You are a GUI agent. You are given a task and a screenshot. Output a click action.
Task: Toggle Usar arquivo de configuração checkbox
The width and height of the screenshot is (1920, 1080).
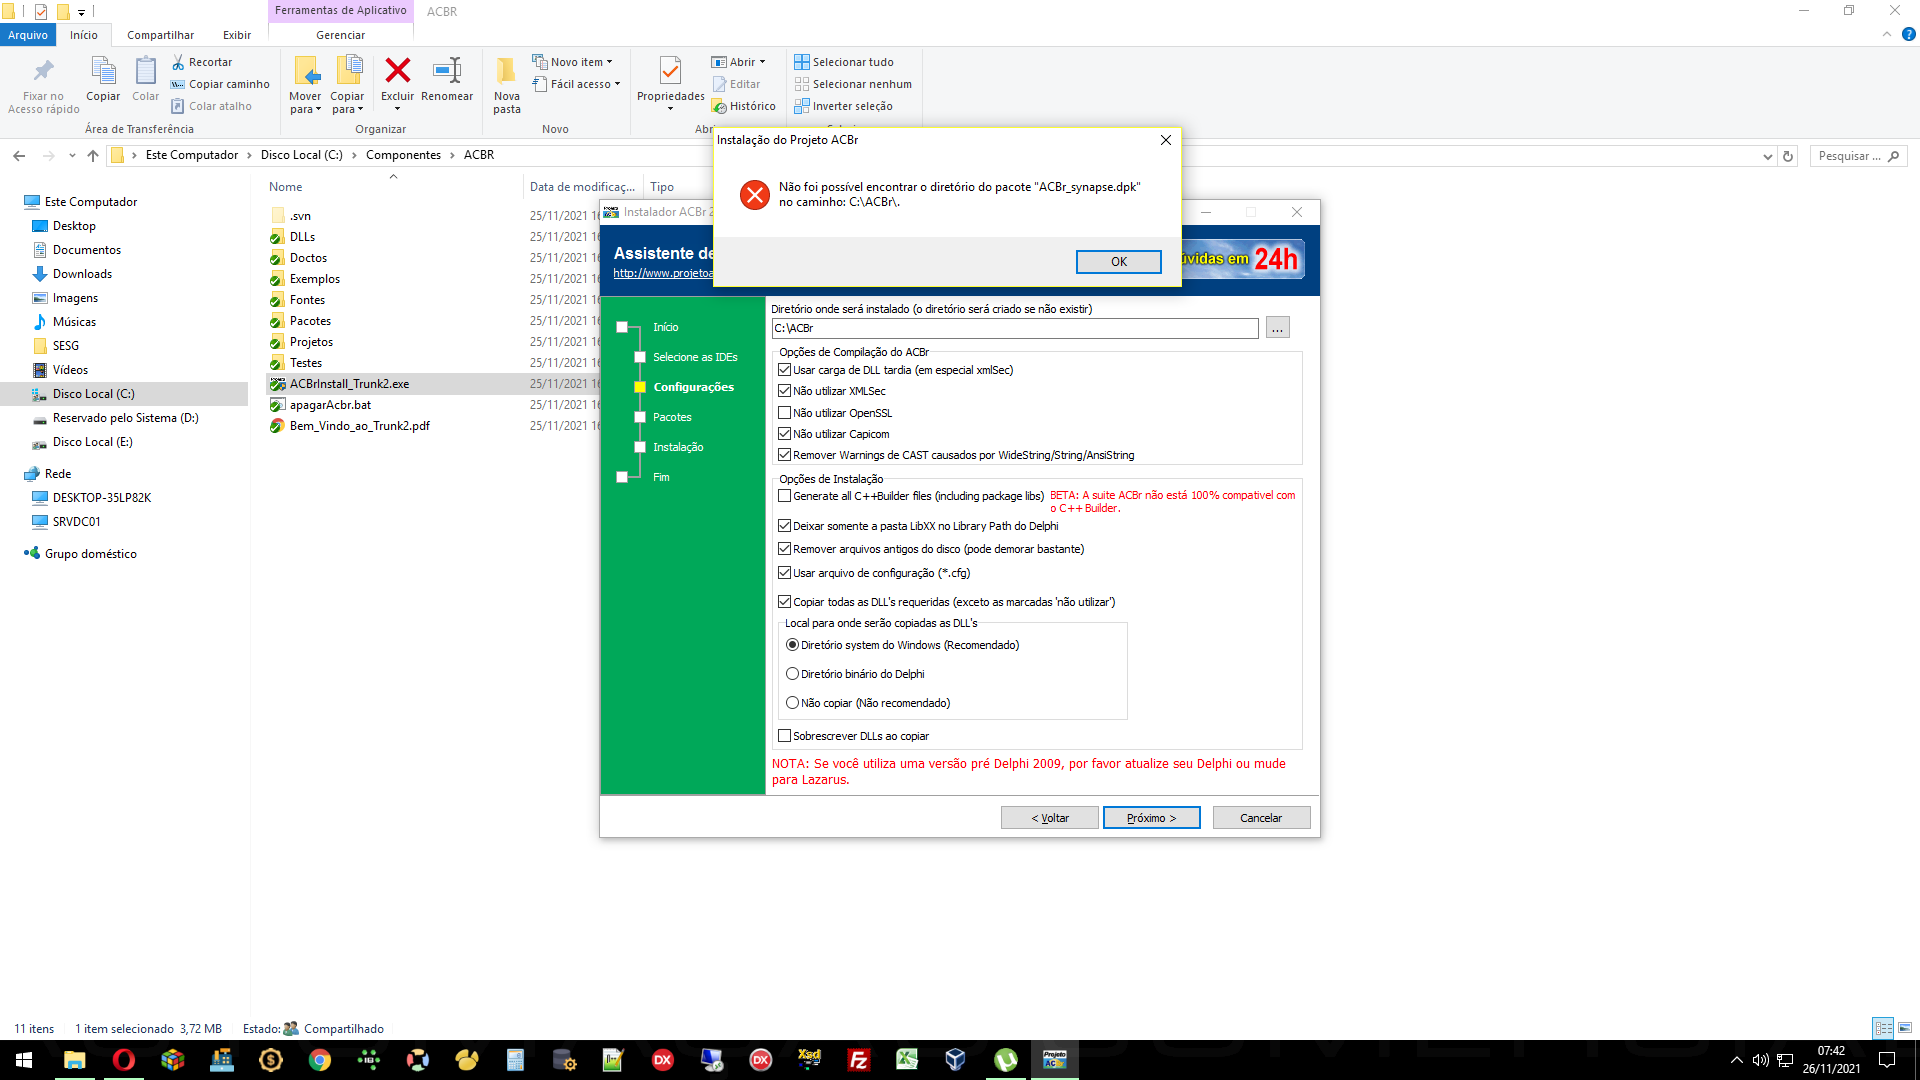coord(785,573)
